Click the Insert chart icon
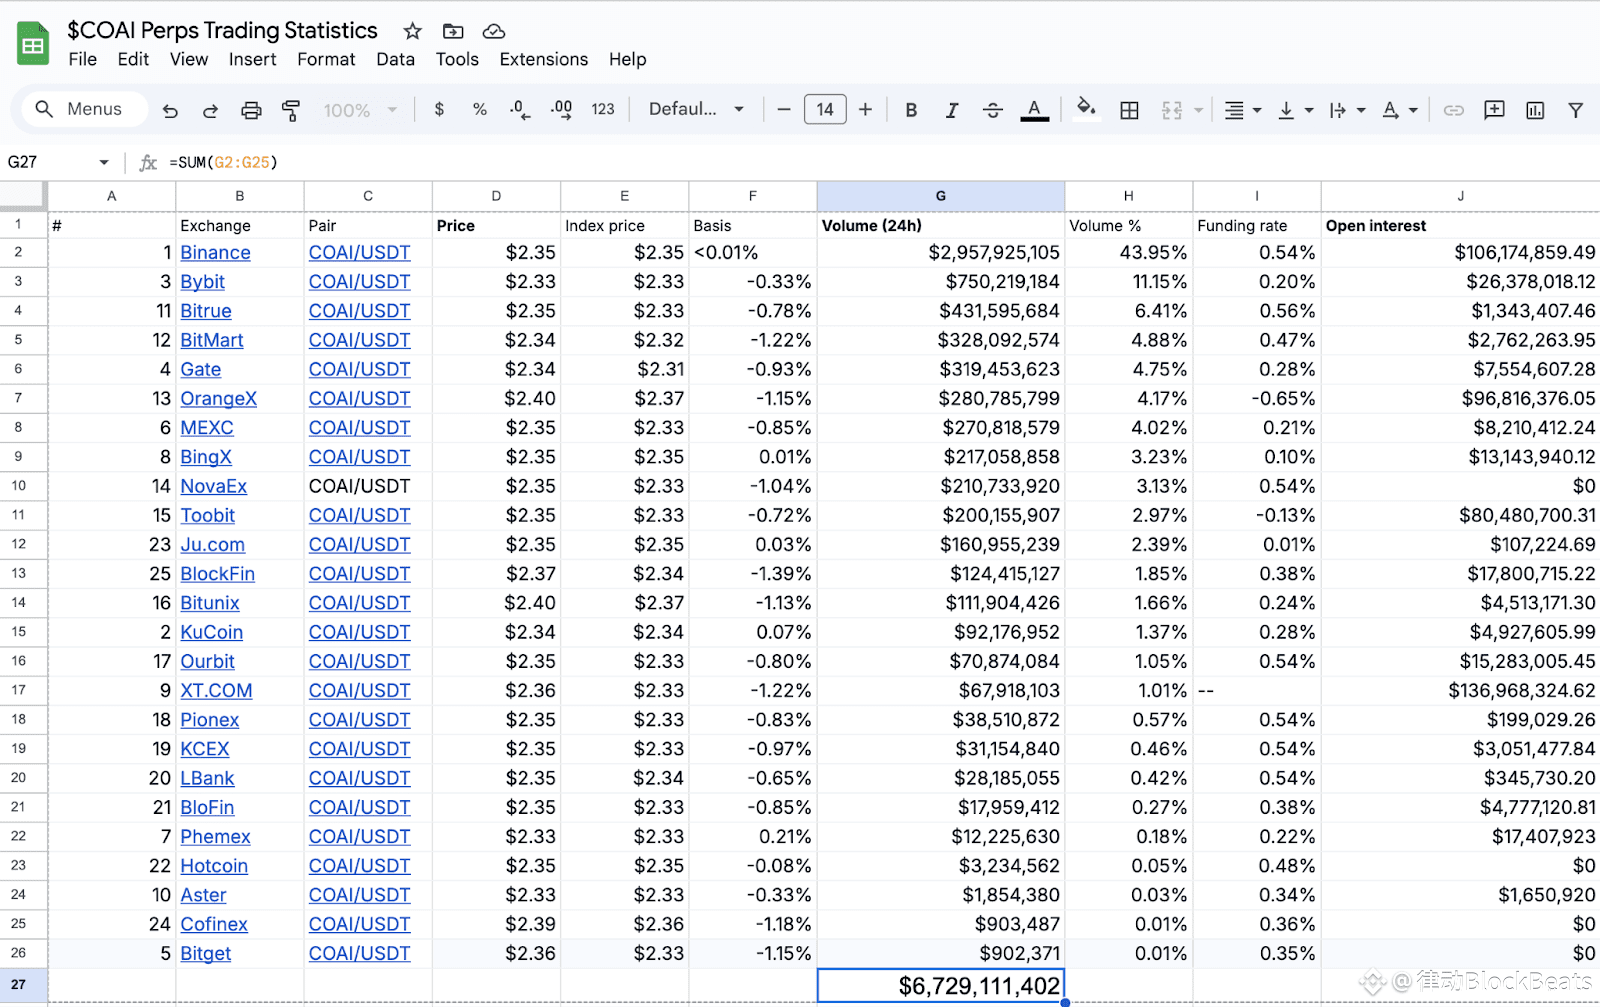The height and width of the screenshot is (1007, 1600). click(x=1535, y=110)
